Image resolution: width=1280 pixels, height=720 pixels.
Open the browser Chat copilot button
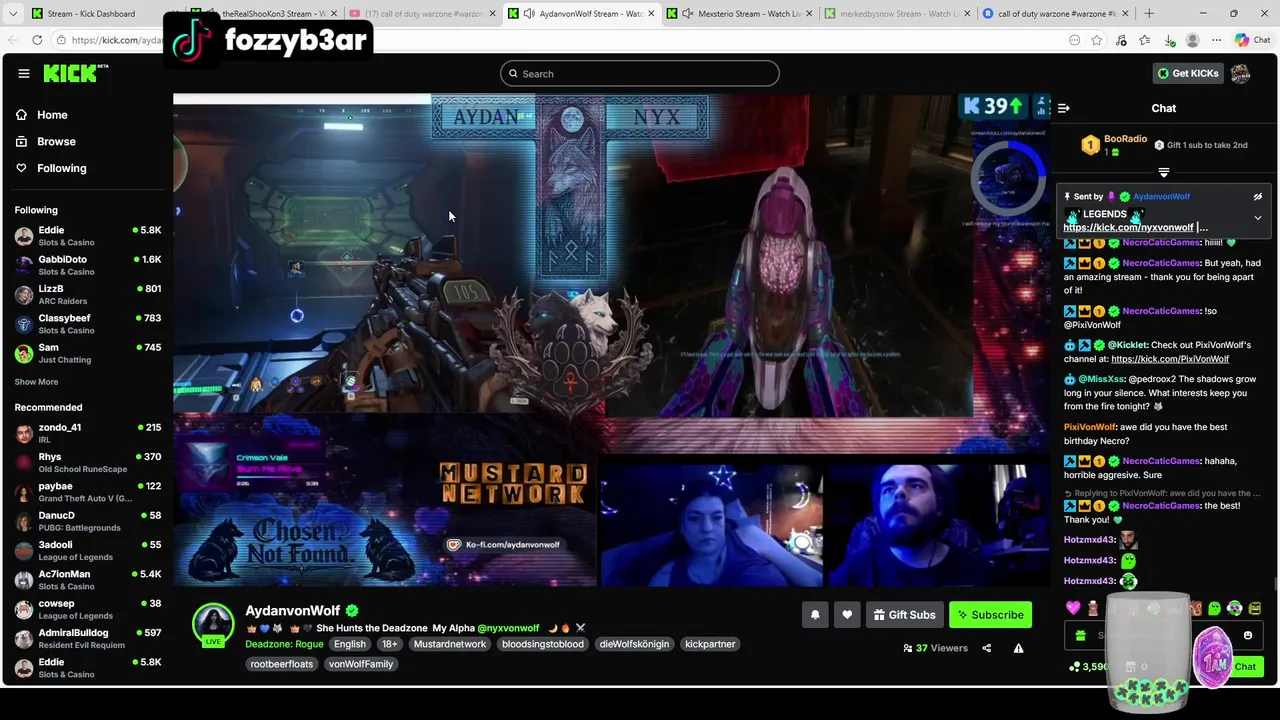pyautogui.click(x=1253, y=40)
